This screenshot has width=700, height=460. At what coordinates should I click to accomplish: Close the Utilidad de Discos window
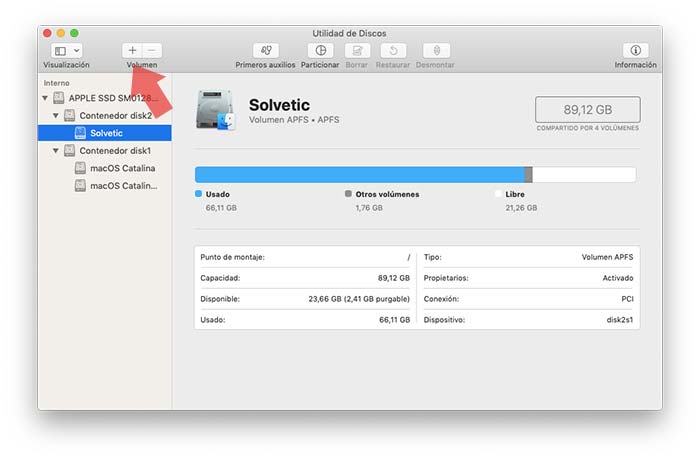point(47,33)
